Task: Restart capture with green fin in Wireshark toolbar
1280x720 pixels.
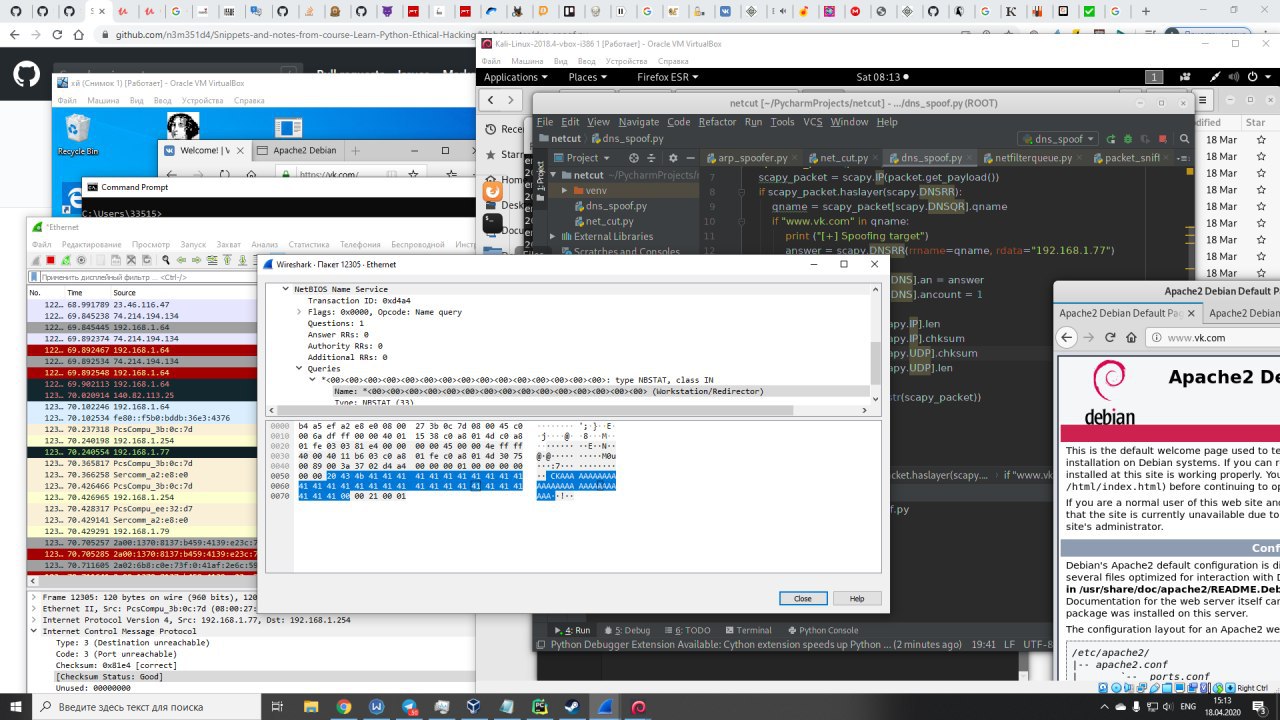Action: coord(66,260)
